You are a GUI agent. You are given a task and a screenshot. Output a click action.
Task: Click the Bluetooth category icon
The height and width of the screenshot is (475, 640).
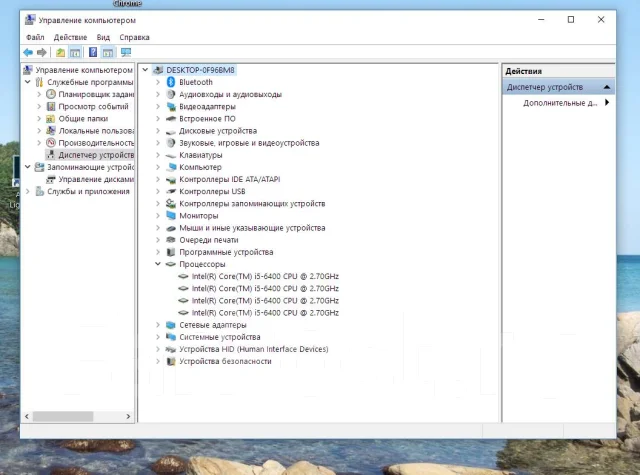click(171, 82)
